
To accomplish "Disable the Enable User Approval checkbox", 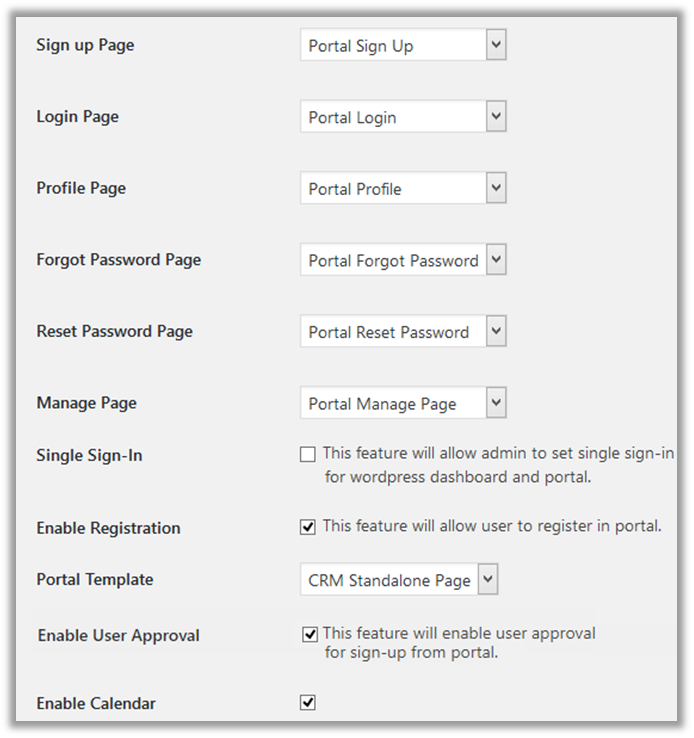I will [x=310, y=634].
